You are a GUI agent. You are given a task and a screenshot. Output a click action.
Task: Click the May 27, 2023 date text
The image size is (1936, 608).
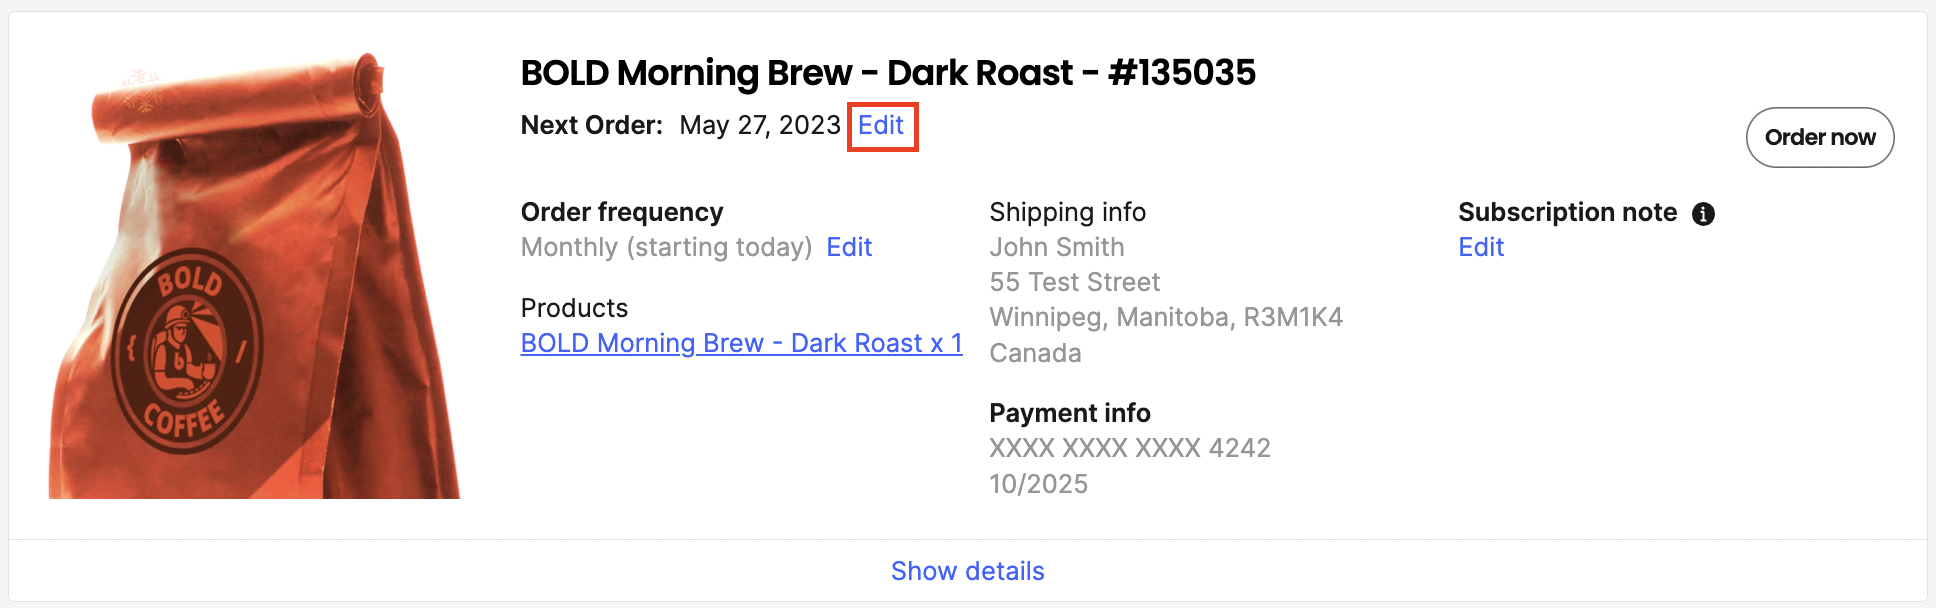[x=760, y=125]
